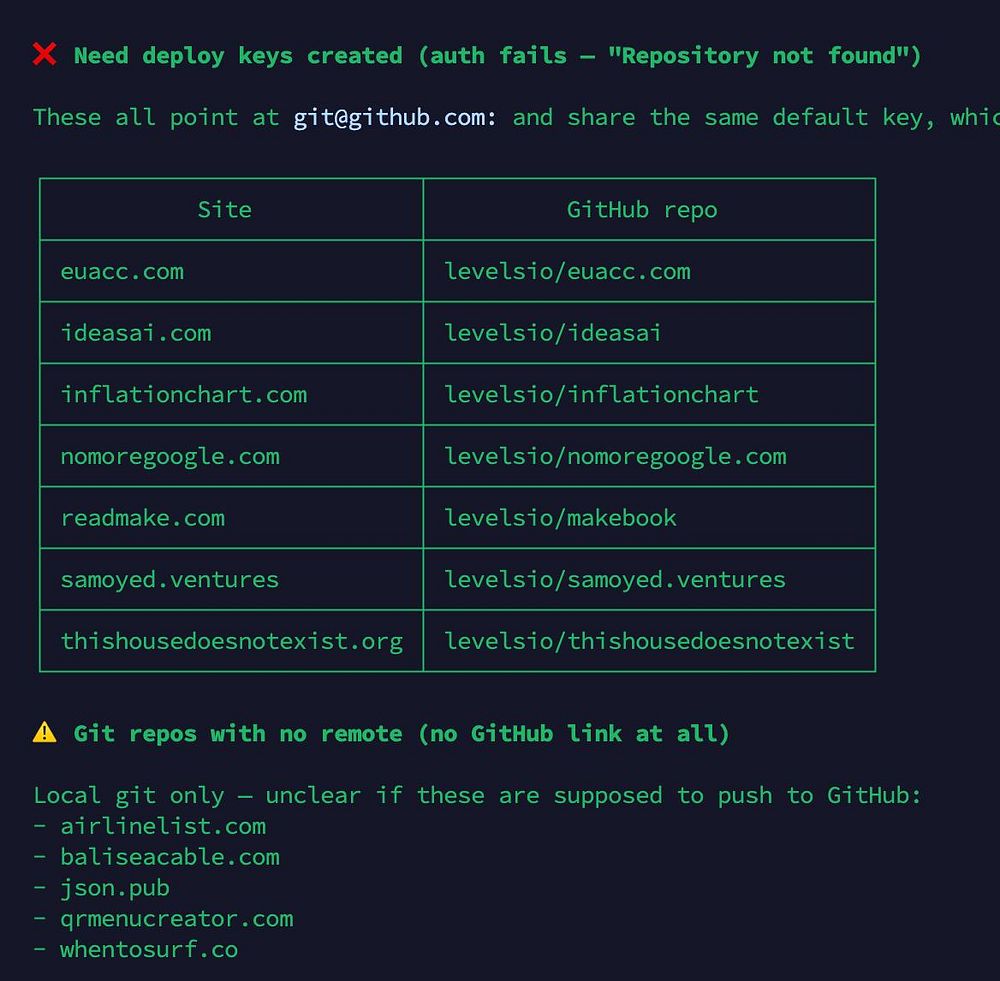Click the git@github.com: highlighted text
Viewport: 1000px width, 981px height.
click(x=395, y=117)
